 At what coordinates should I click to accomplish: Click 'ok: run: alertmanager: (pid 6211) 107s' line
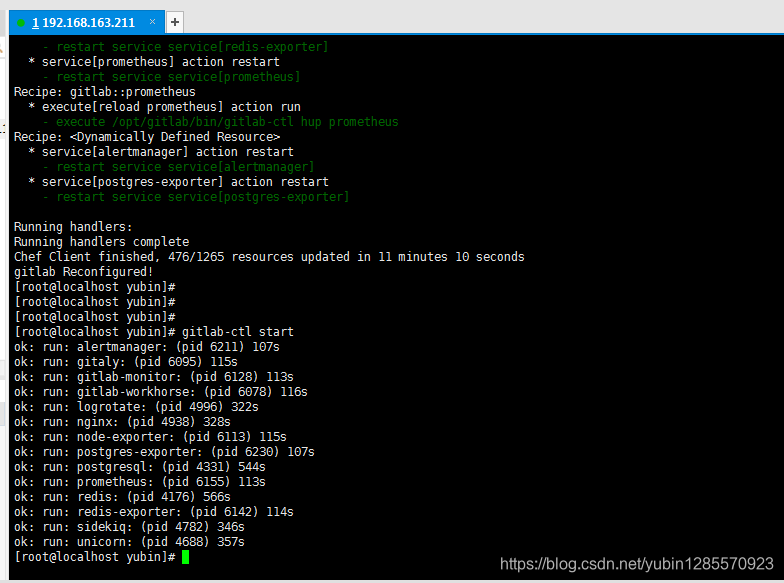[146, 346]
